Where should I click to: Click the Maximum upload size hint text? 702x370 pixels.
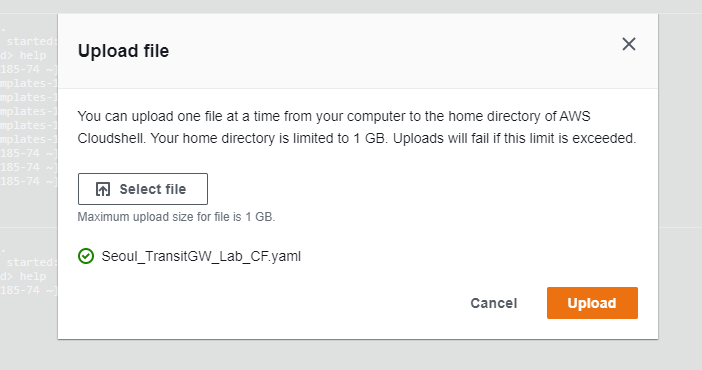[176, 217]
